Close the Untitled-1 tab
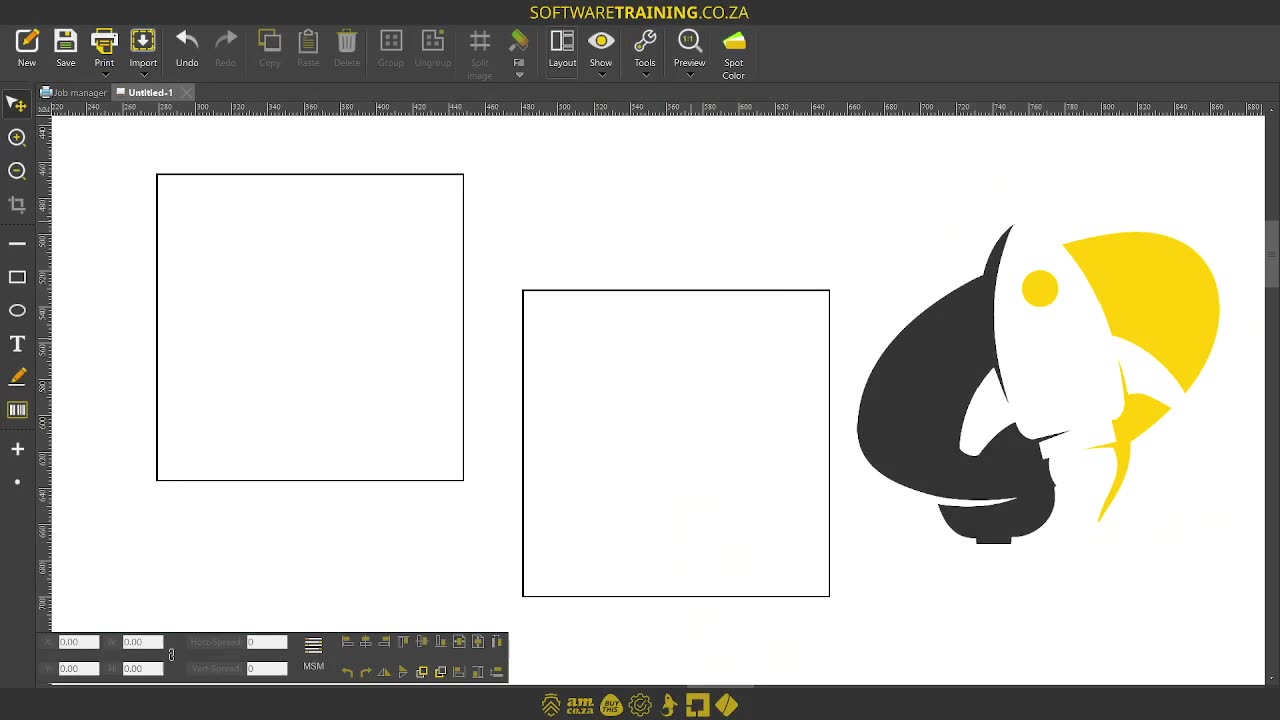 [186, 92]
